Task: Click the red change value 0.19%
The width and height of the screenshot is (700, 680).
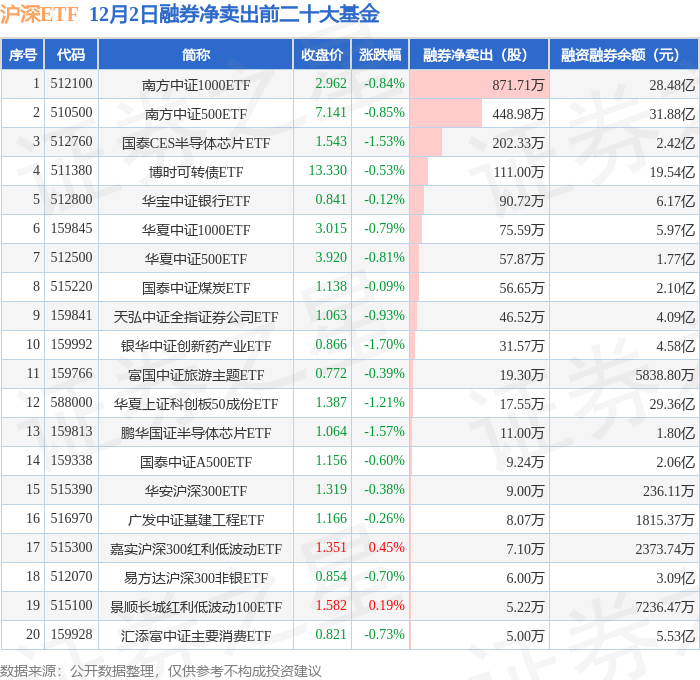Action: (387, 606)
